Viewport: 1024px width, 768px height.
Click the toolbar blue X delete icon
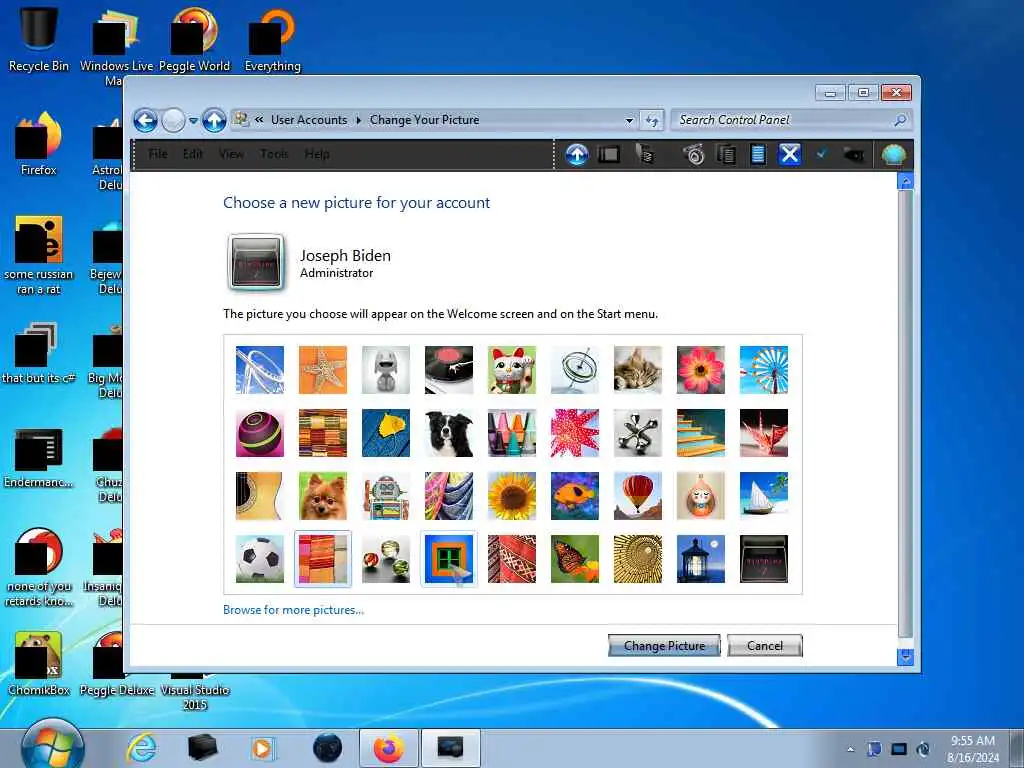[x=790, y=155]
